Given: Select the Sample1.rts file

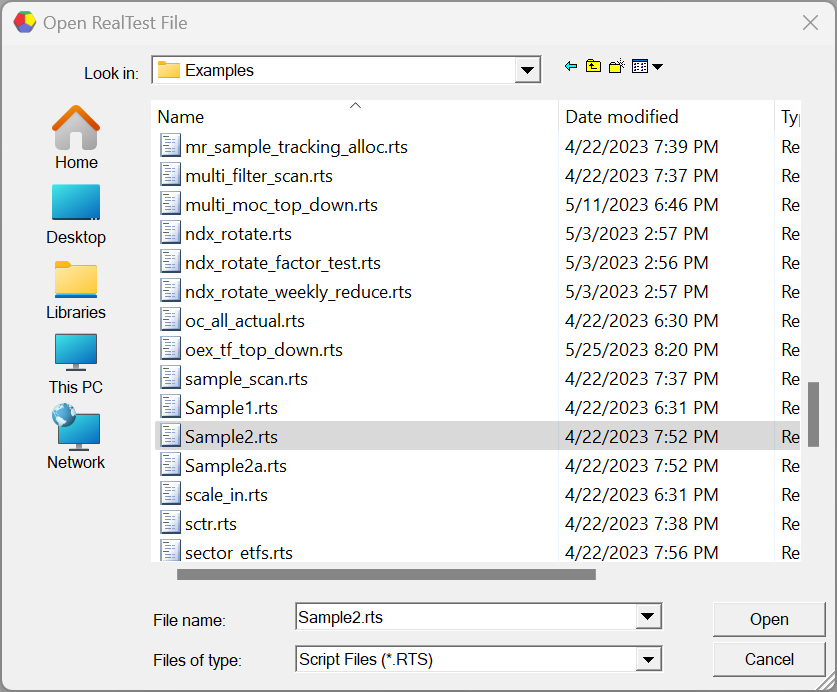Looking at the screenshot, I should pos(231,408).
